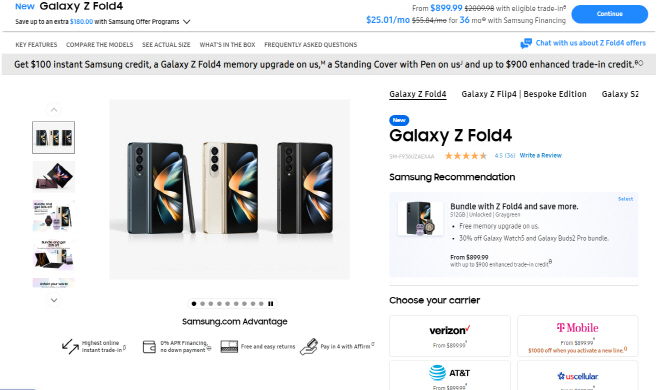Select the T-Mobile carrier option
Viewport: 660px width, 390px height.
tap(578, 336)
